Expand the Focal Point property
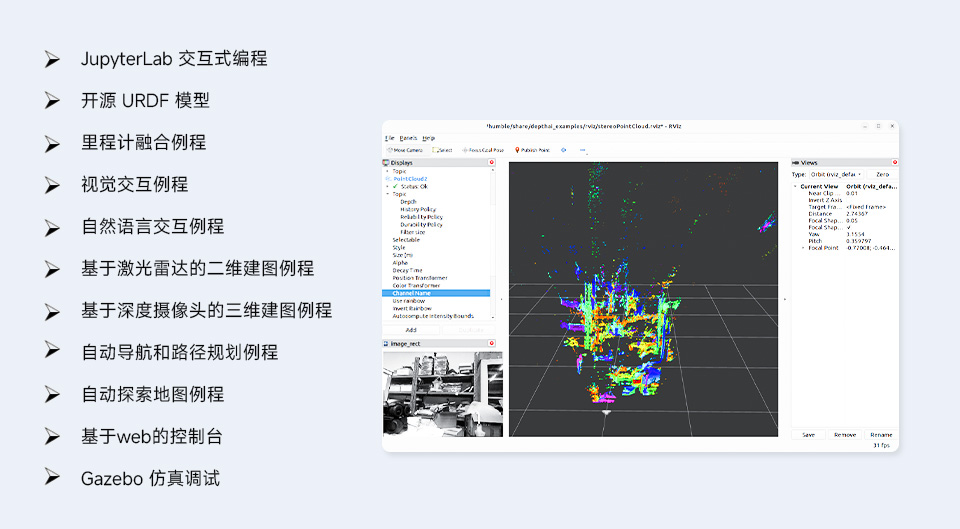The image size is (960, 529). click(x=802, y=247)
